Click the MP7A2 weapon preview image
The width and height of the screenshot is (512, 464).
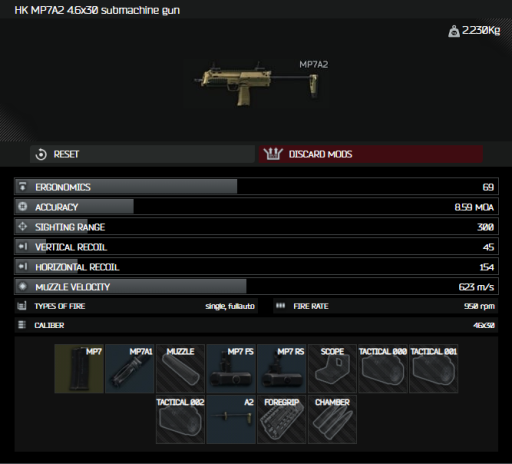[256, 84]
